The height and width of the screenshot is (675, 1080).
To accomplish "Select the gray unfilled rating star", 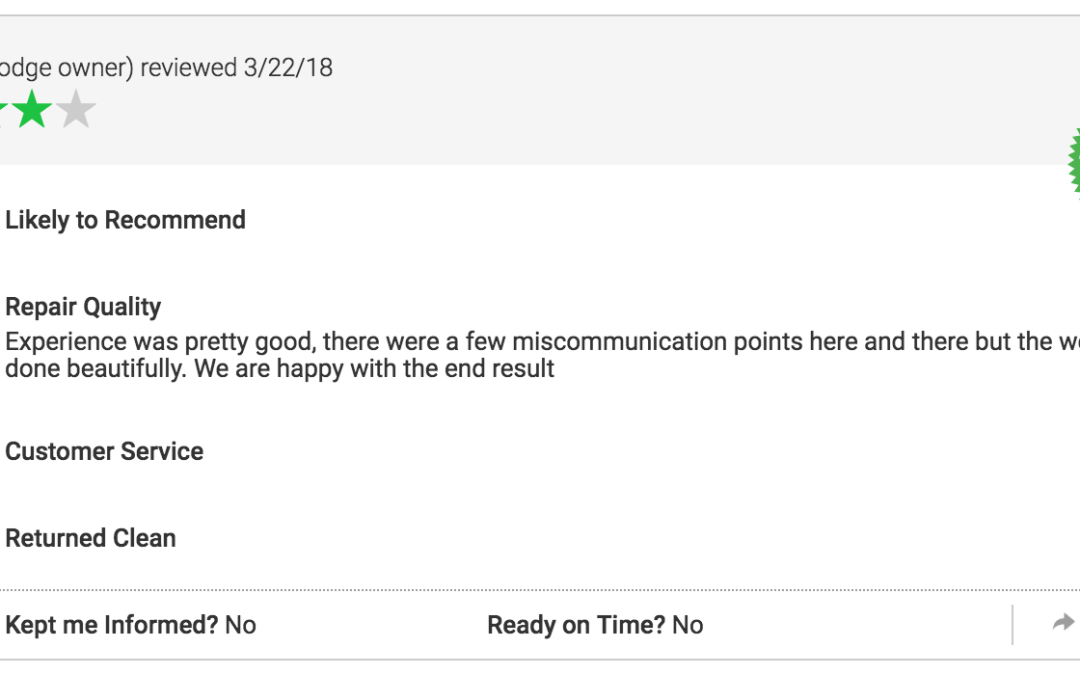I will coord(76,110).
